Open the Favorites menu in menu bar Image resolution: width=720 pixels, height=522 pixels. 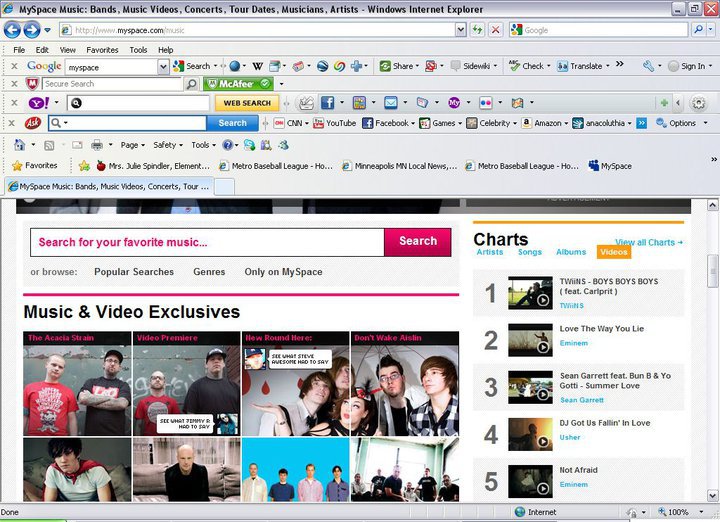(x=102, y=50)
